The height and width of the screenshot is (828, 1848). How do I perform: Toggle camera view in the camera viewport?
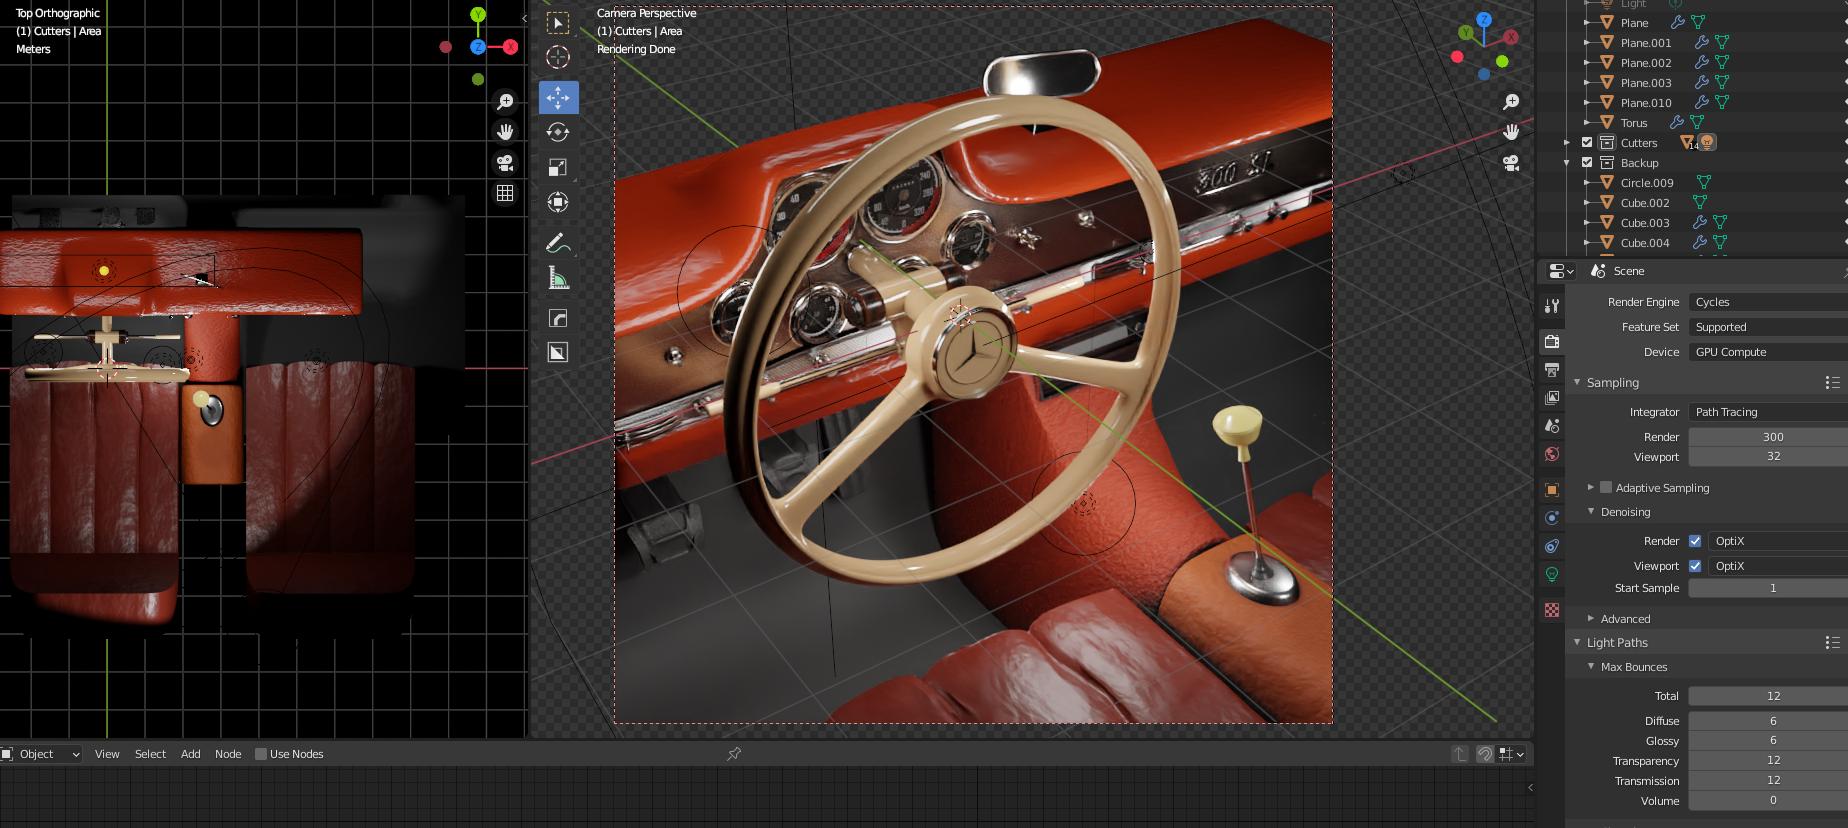pyautogui.click(x=1511, y=162)
